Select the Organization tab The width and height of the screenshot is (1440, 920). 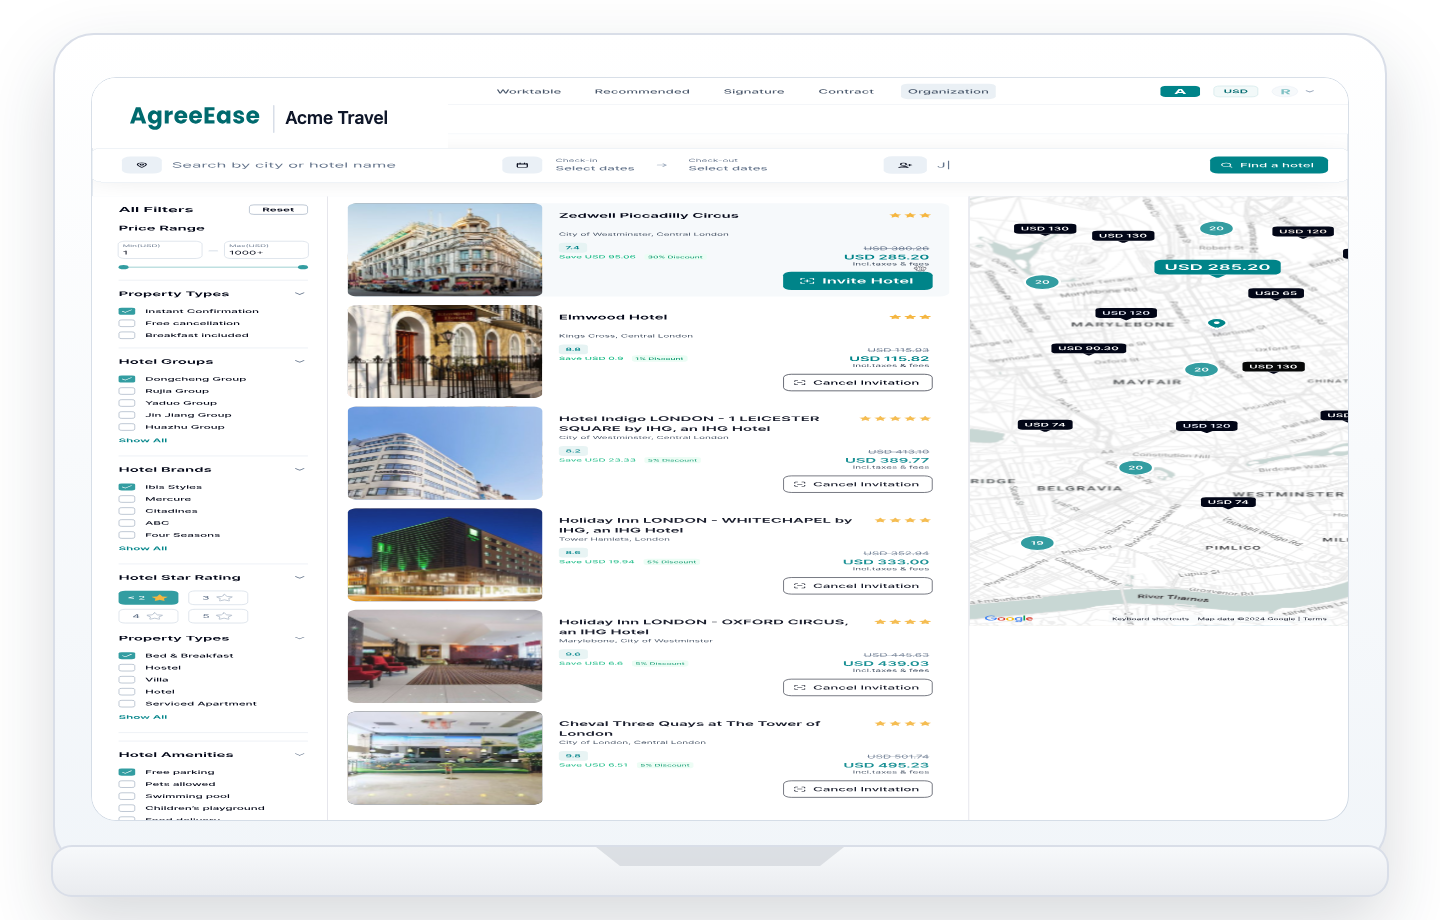(x=948, y=91)
